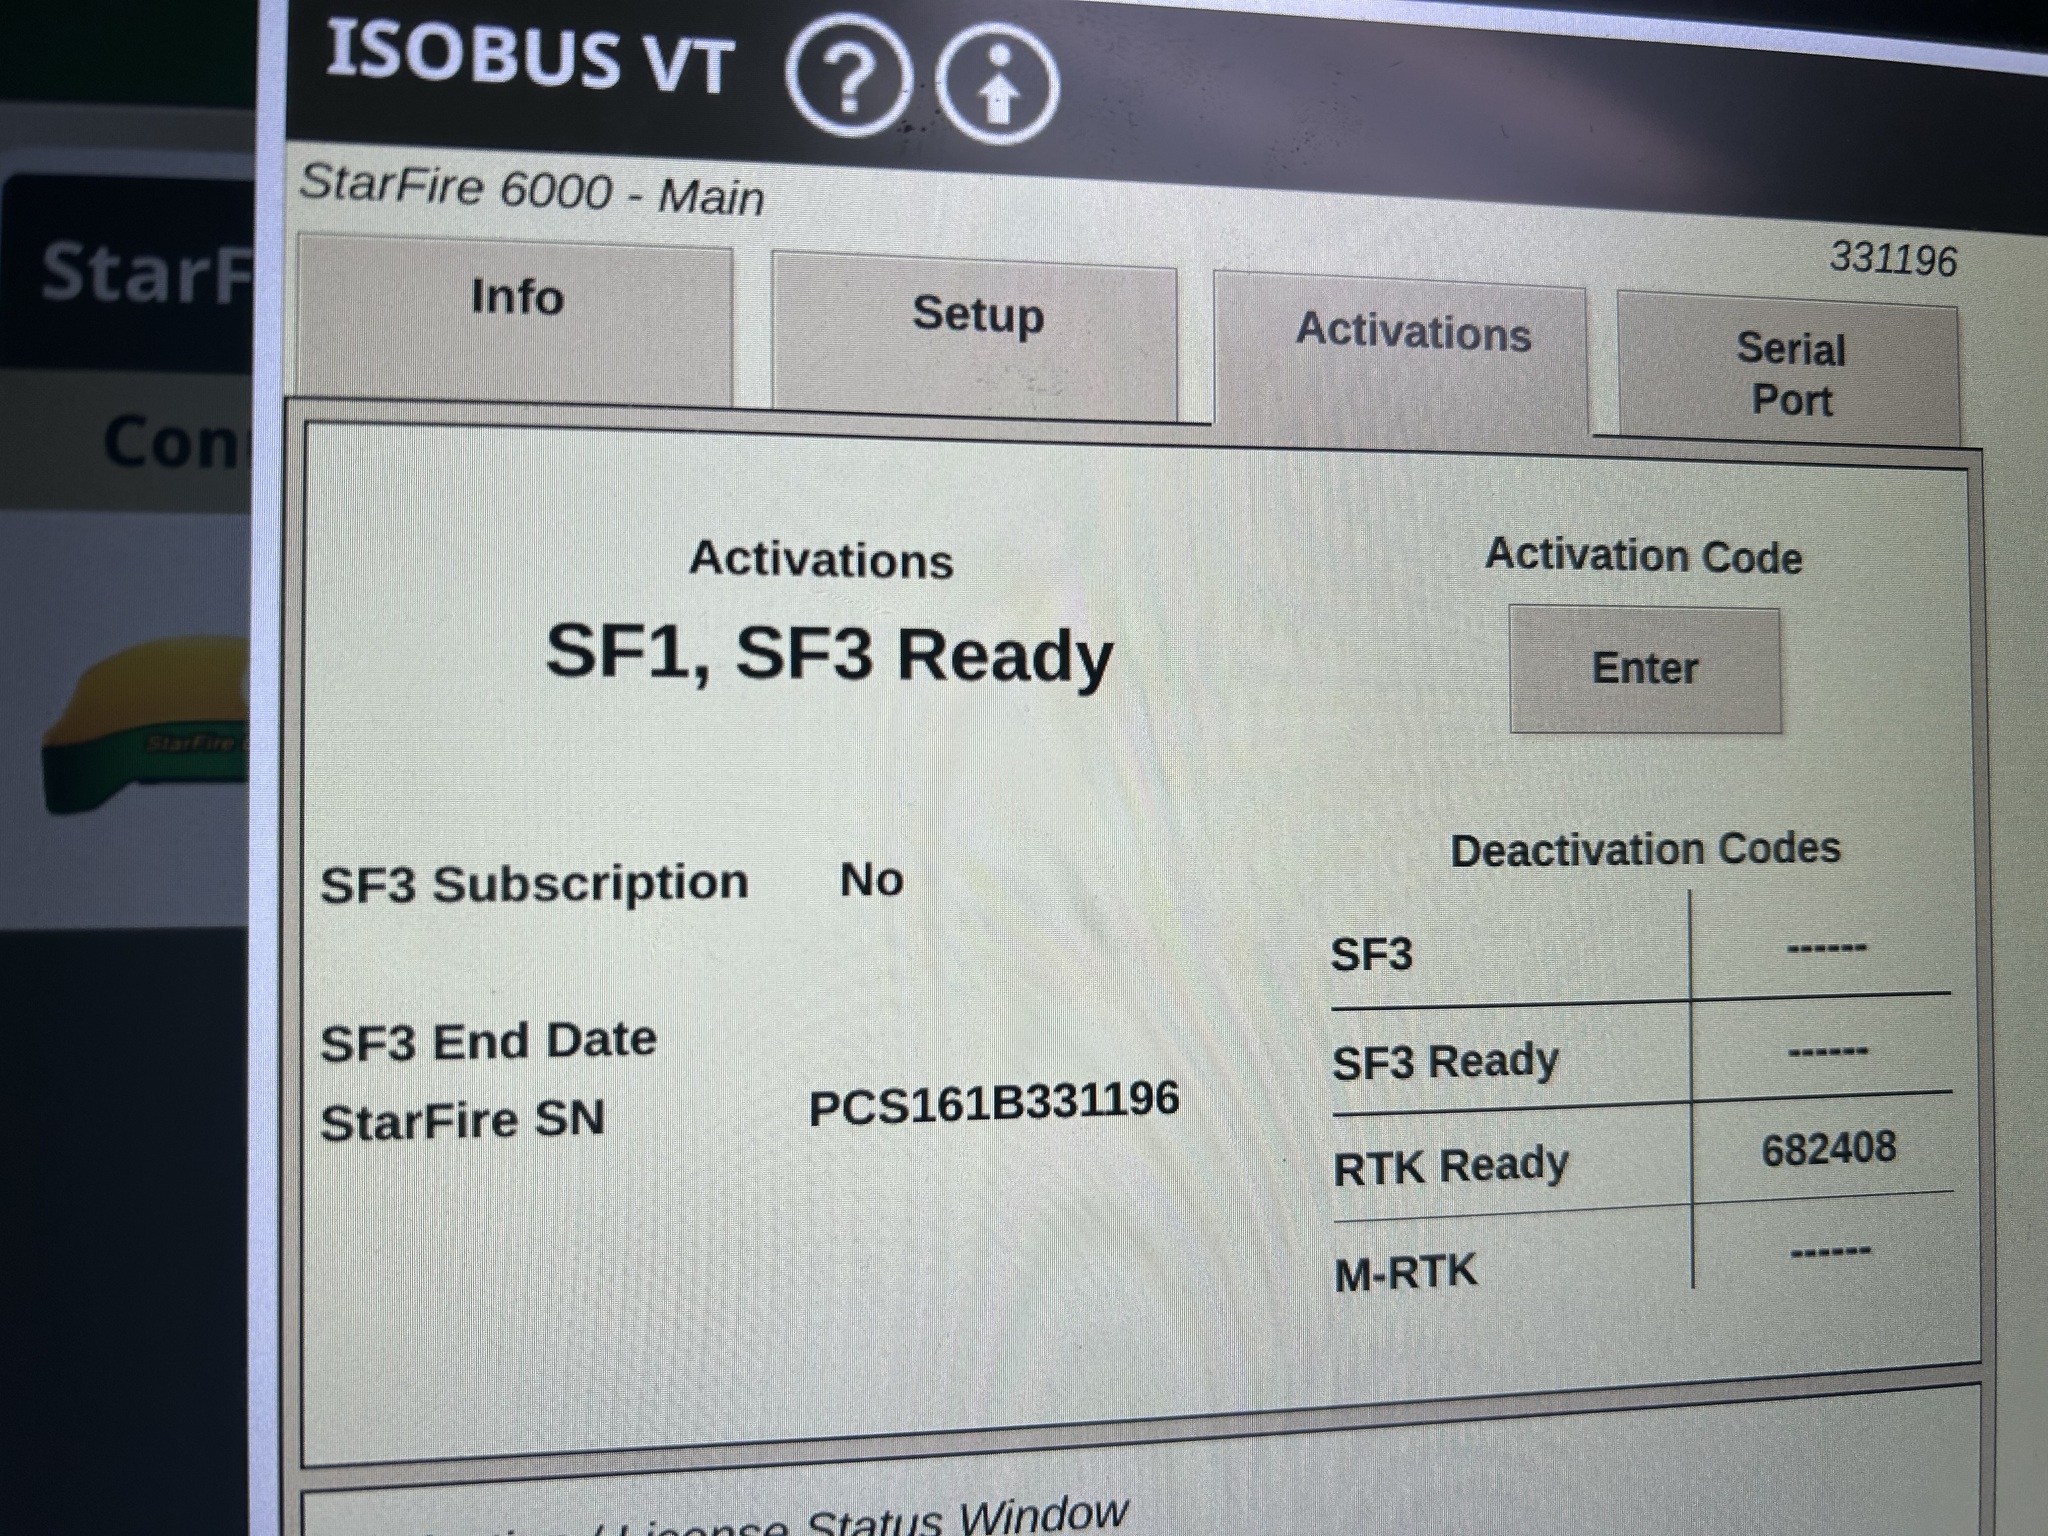Viewport: 2048px width, 1536px height.
Task: Click the RTK Ready deactivation code 682408
Action: click(1828, 1149)
